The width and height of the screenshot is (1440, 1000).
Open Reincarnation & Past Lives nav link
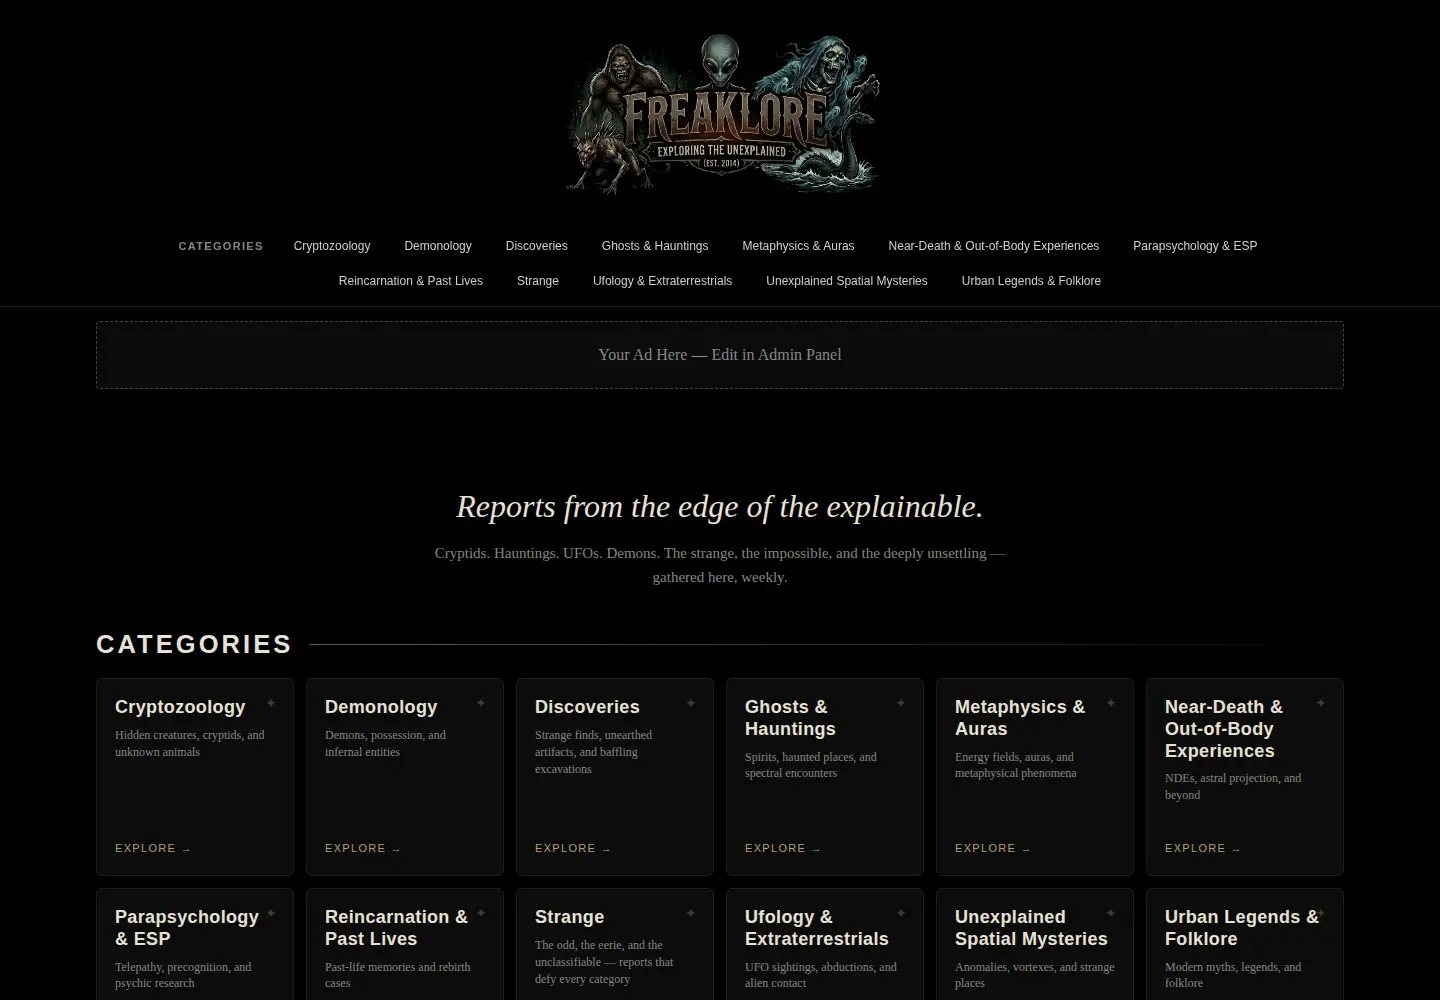411,281
